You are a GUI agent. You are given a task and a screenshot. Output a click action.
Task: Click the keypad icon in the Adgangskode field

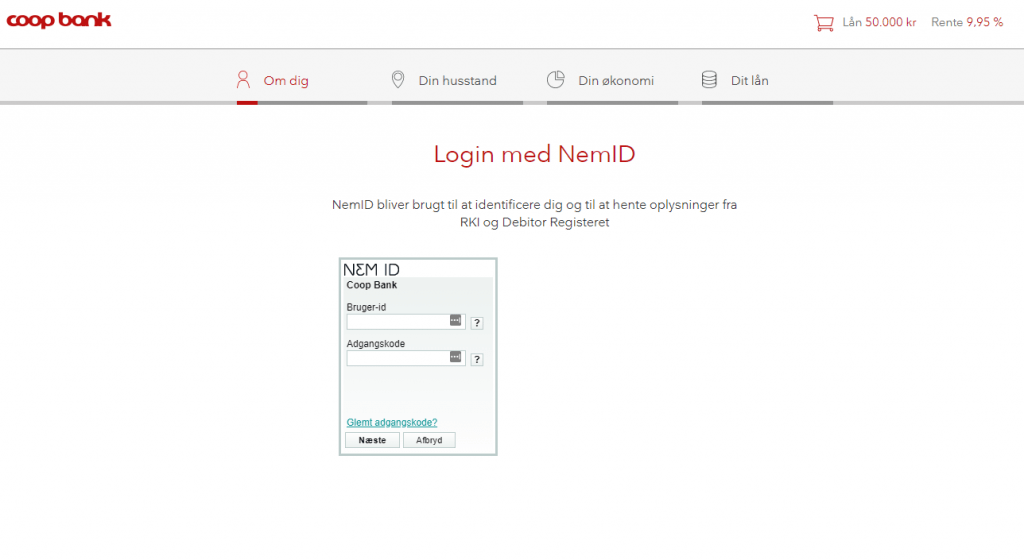coord(455,357)
